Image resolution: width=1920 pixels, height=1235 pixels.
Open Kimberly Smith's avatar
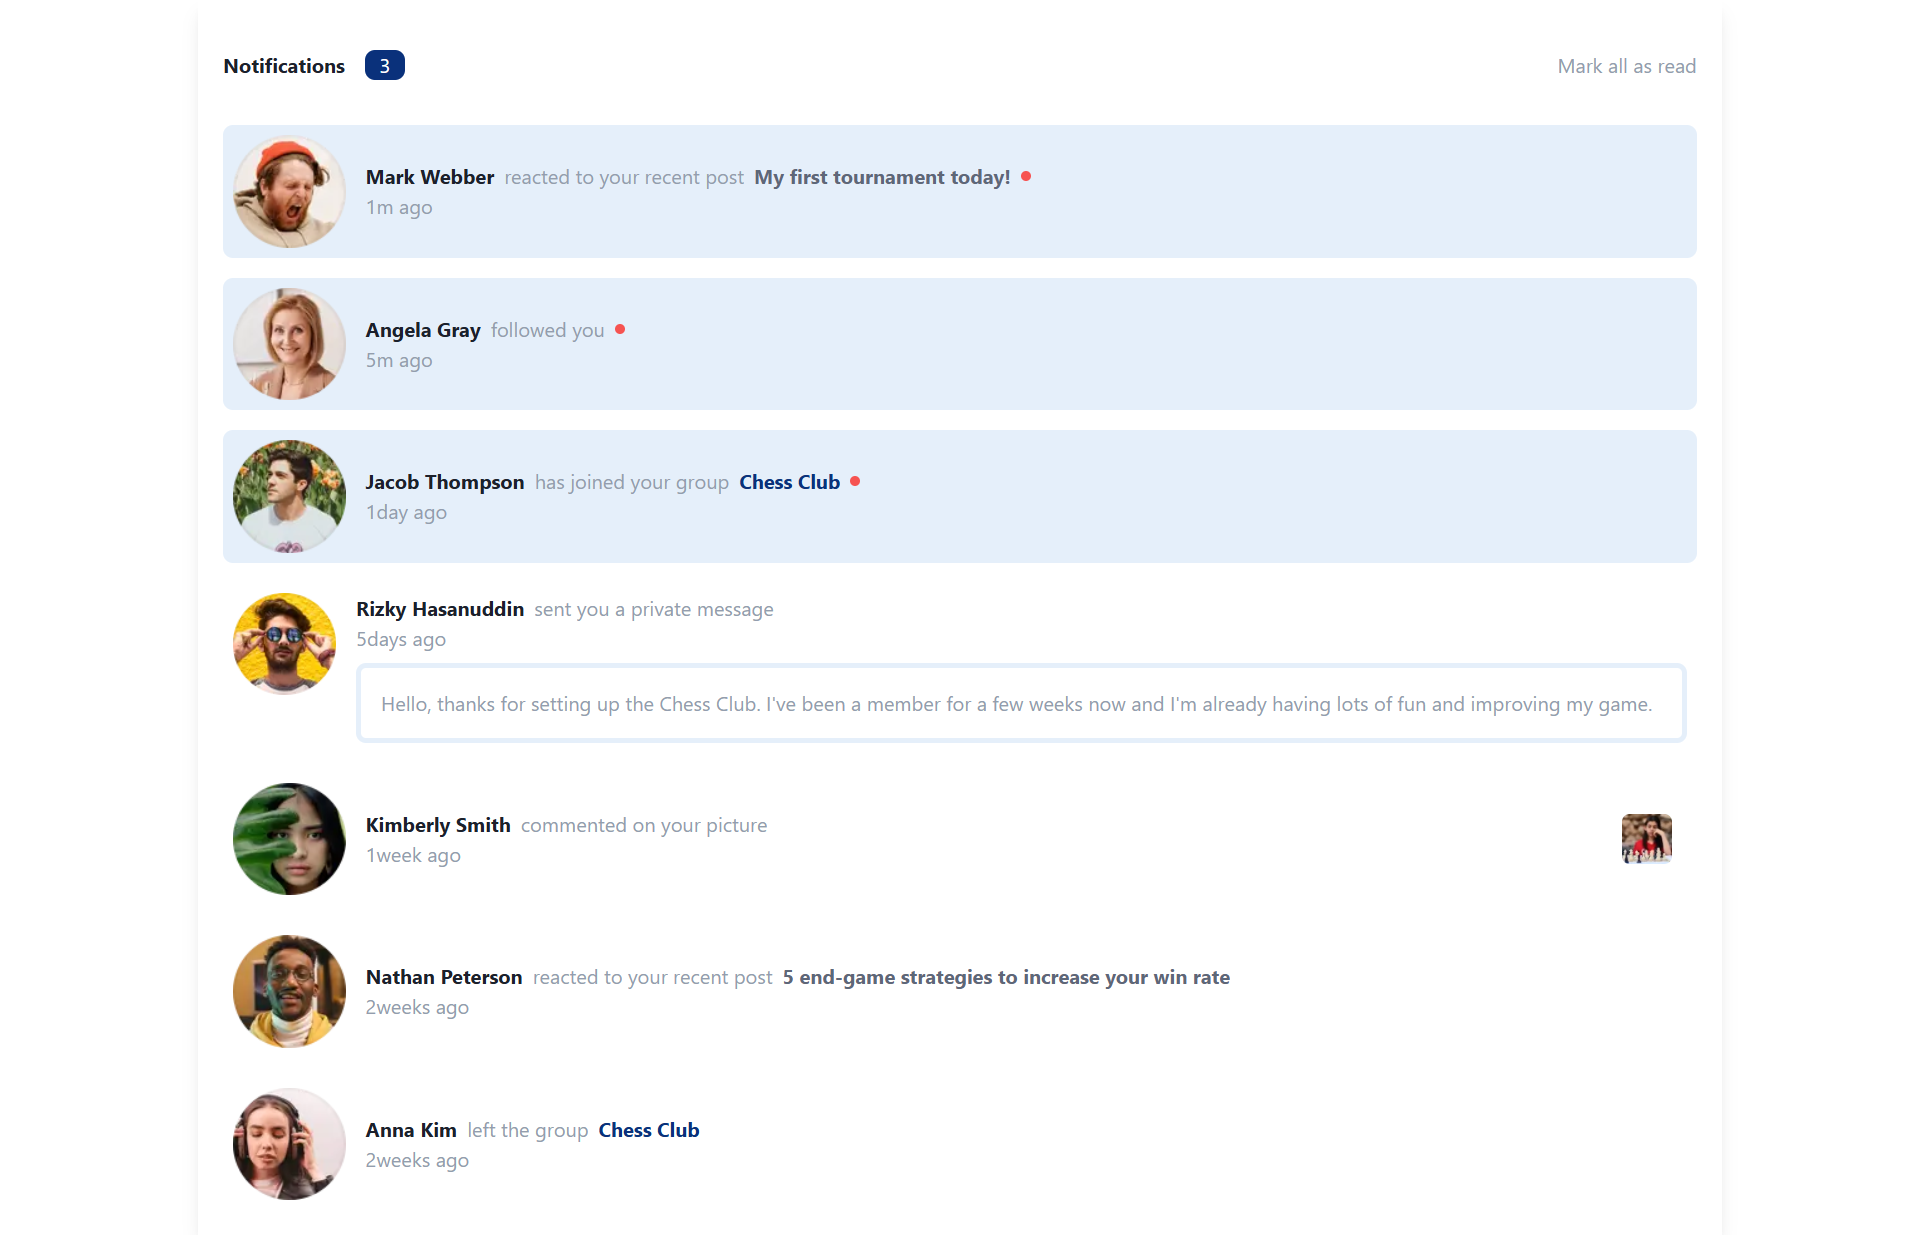[x=289, y=839]
